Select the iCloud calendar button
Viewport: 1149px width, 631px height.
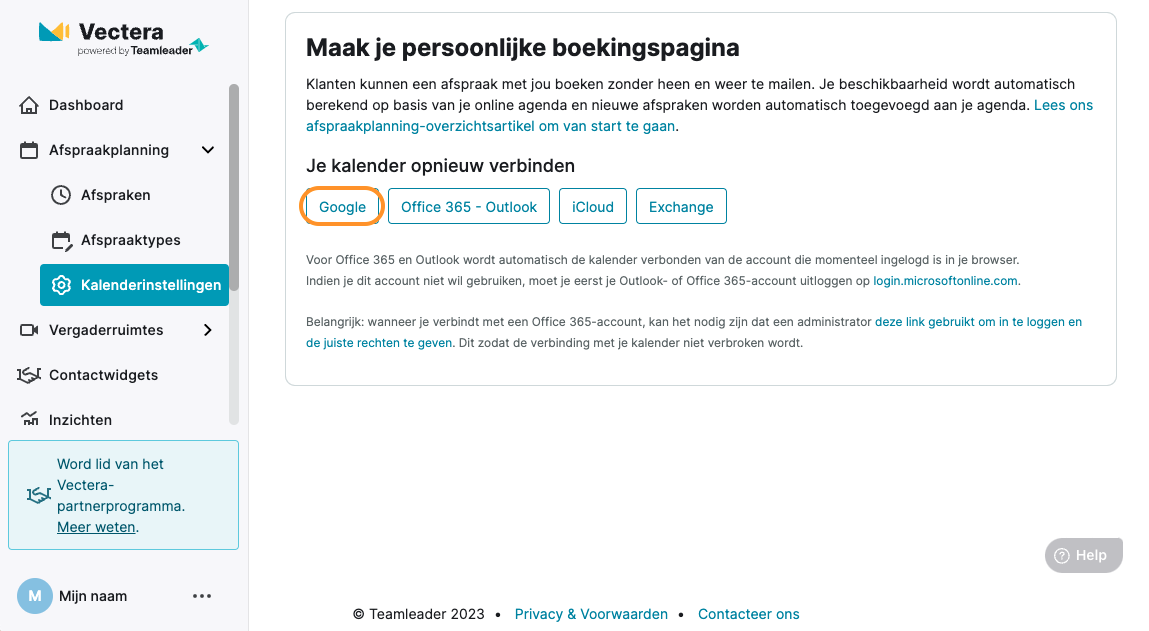click(x=593, y=207)
